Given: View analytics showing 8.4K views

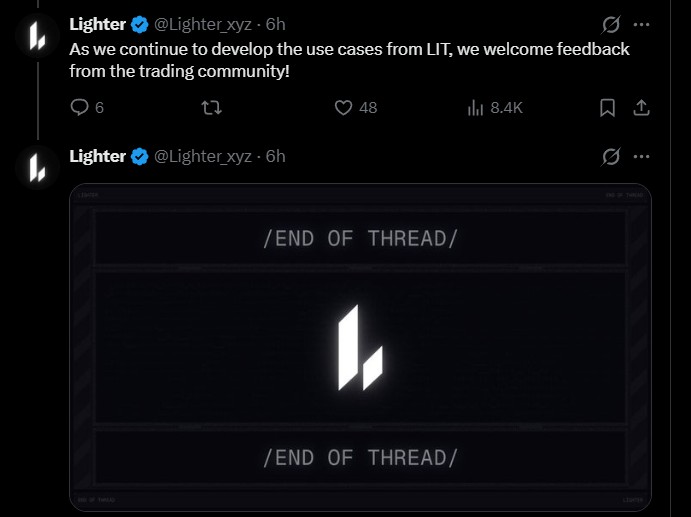Looking at the screenshot, I should pyautogui.click(x=476, y=107).
